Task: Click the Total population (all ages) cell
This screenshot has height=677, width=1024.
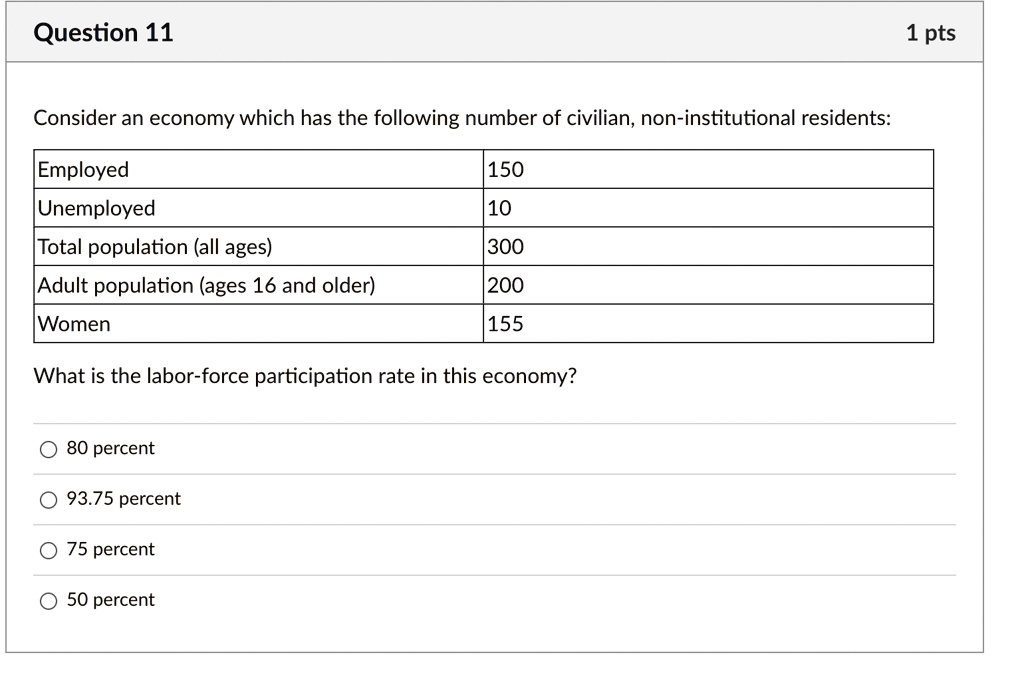Action: coord(259,247)
